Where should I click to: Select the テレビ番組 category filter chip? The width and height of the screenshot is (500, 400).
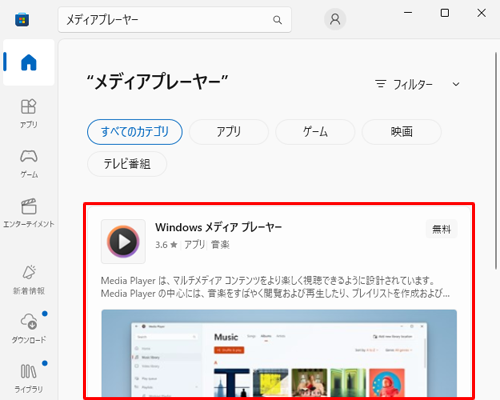pyautogui.click(x=127, y=164)
